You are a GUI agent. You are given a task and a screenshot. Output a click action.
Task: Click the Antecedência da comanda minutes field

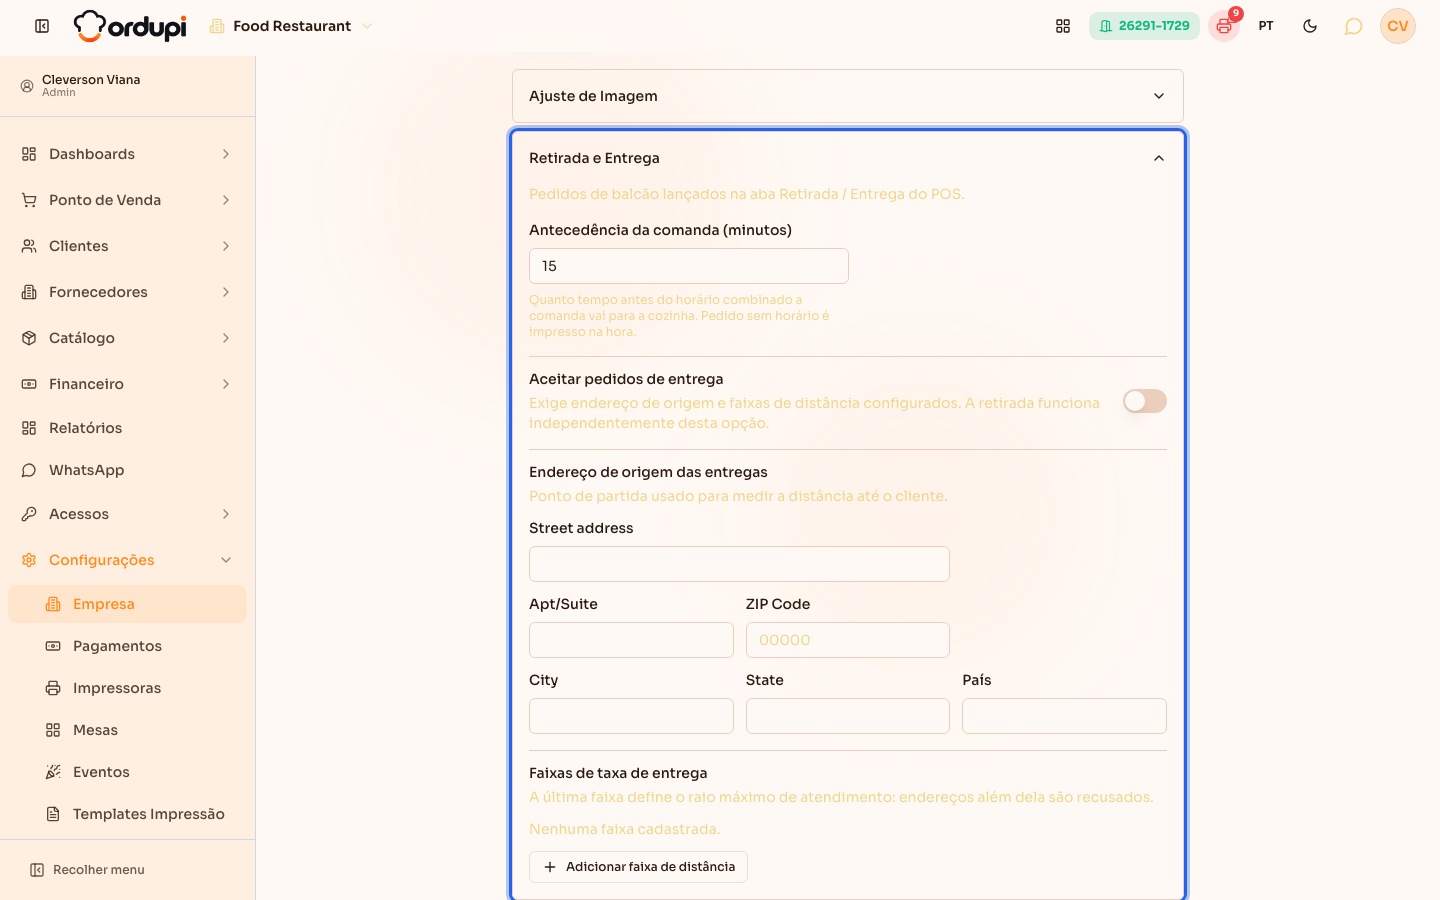(689, 266)
